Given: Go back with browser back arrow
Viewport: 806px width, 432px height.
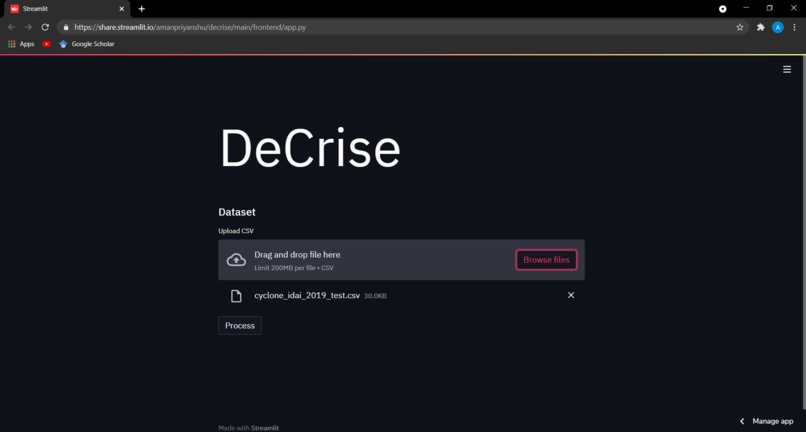Looking at the screenshot, I should tap(11, 27).
